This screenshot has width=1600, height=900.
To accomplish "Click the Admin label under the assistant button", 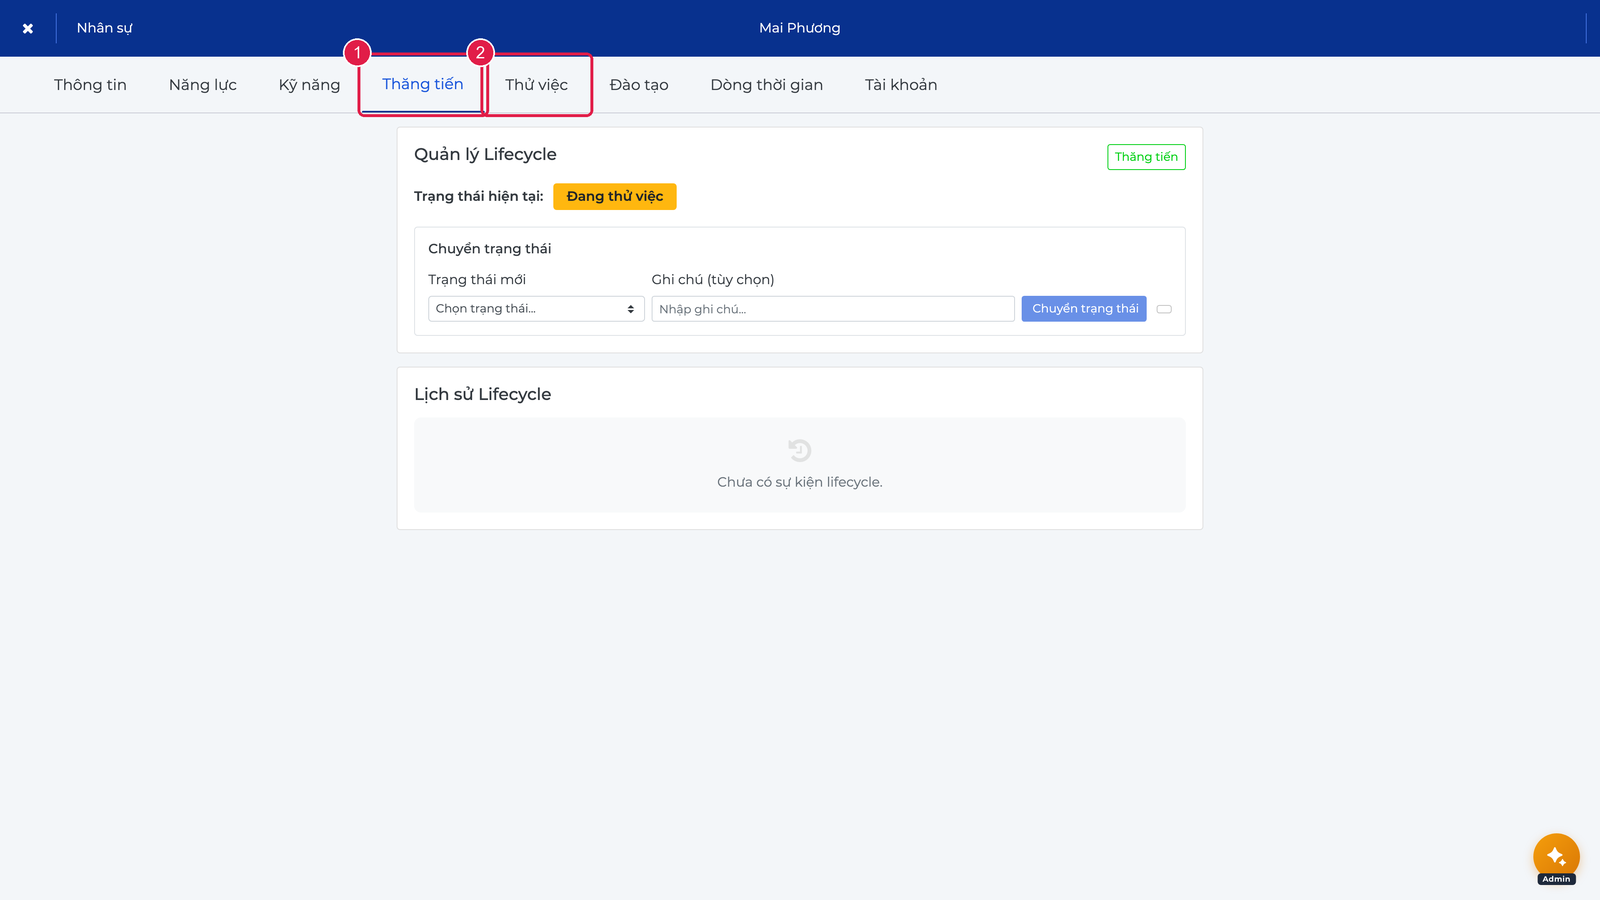I will (x=1556, y=879).
